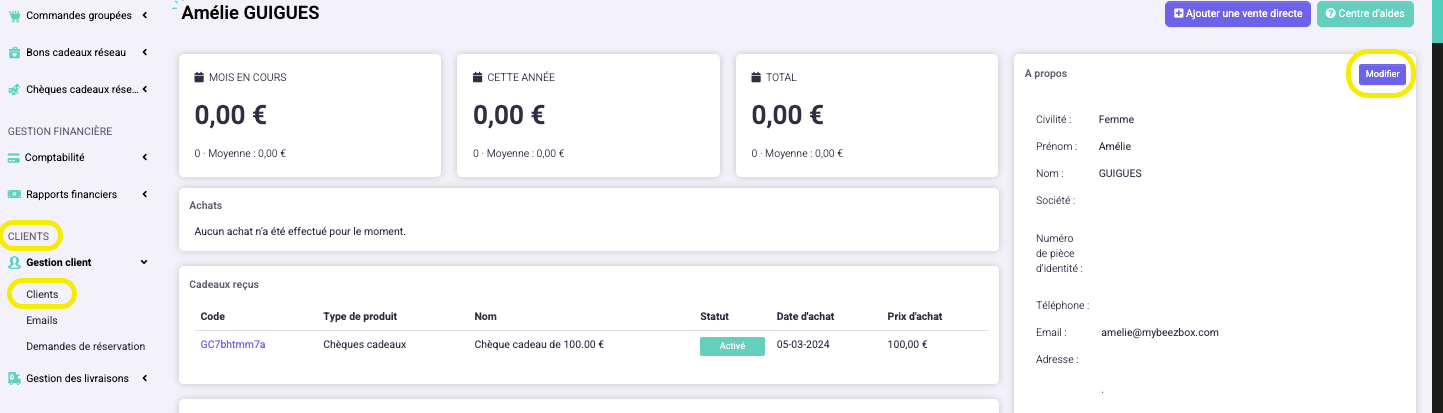This screenshot has width=1443, height=413.
Task: Click Ajouter une vente directe button
Action: pos(1238,14)
